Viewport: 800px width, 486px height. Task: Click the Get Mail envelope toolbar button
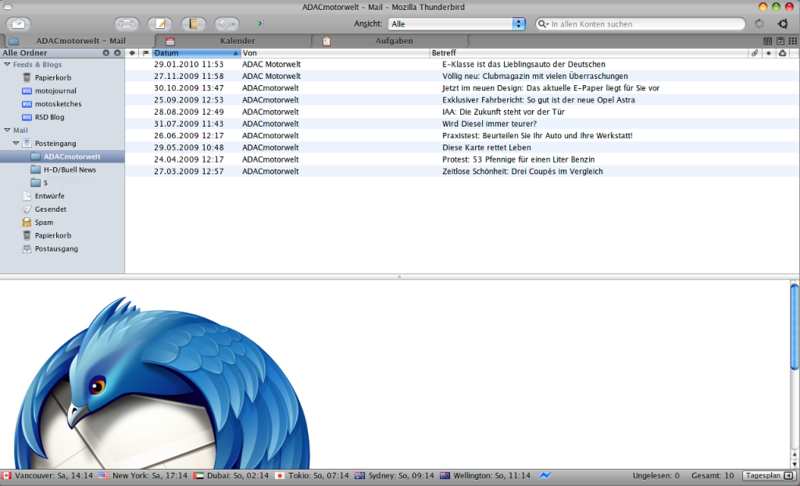tap(18, 23)
